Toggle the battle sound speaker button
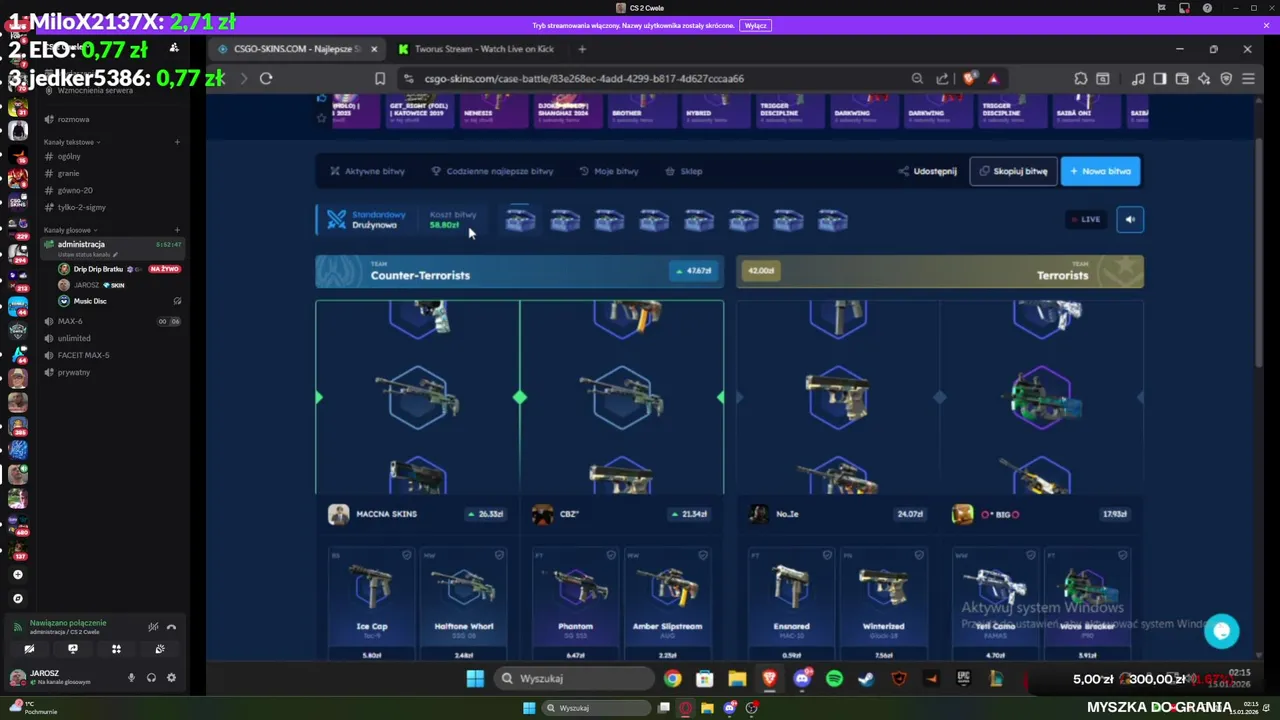 pyautogui.click(x=1130, y=219)
